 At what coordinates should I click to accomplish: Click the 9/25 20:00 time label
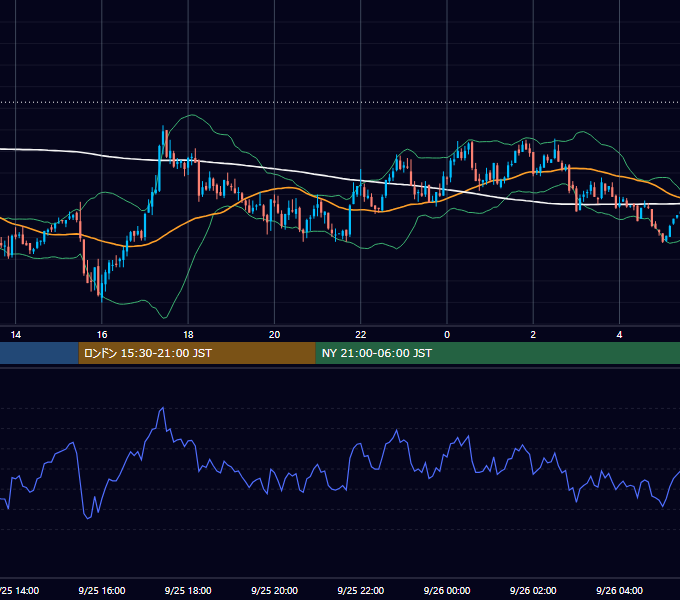[x=274, y=590]
